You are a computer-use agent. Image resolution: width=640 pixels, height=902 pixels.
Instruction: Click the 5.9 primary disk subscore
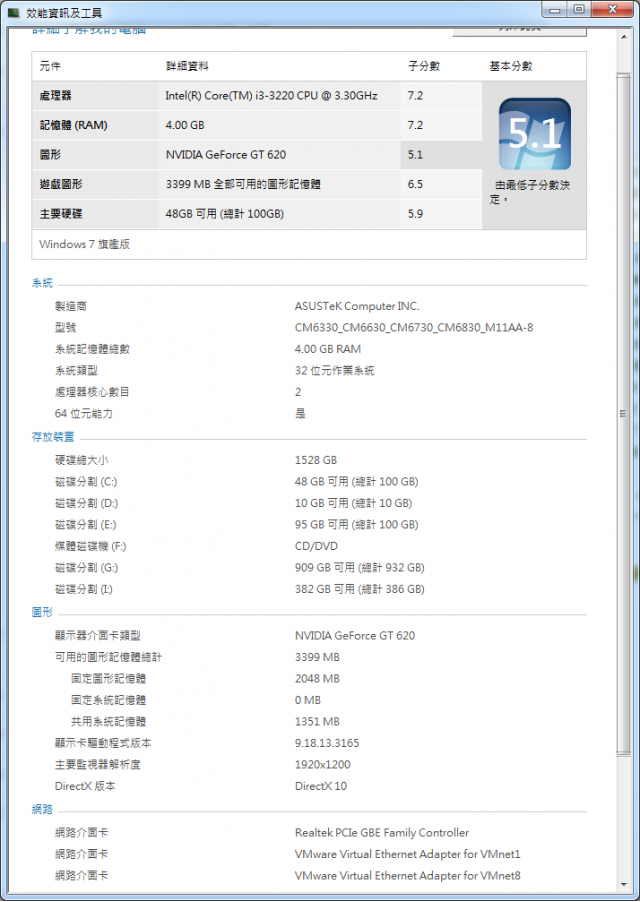coord(415,214)
